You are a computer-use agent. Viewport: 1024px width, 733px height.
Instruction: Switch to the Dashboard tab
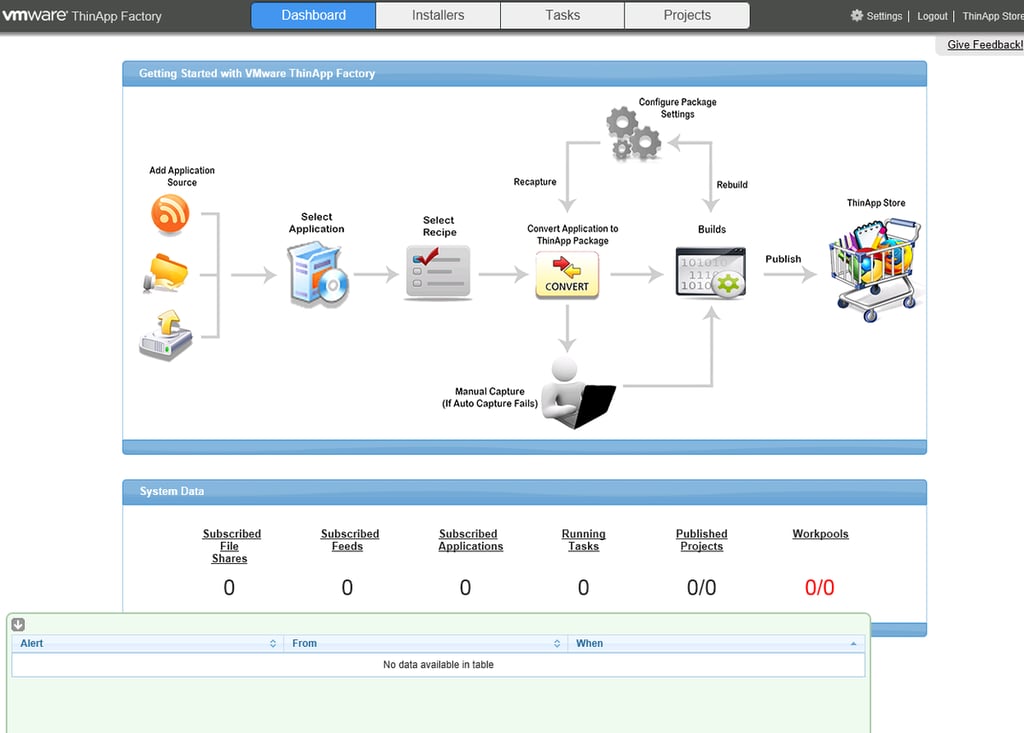pyautogui.click(x=313, y=16)
